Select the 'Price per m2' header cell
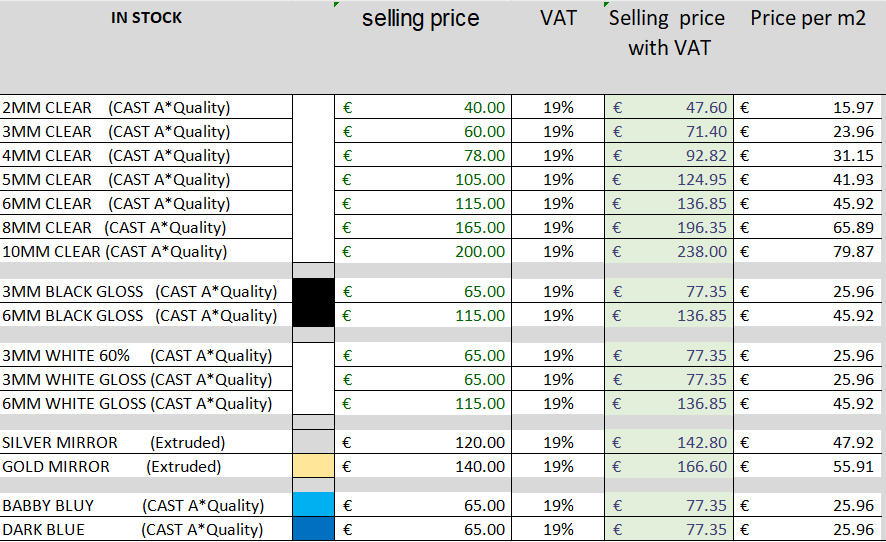The width and height of the screenshot is (886, 542). 808,19
